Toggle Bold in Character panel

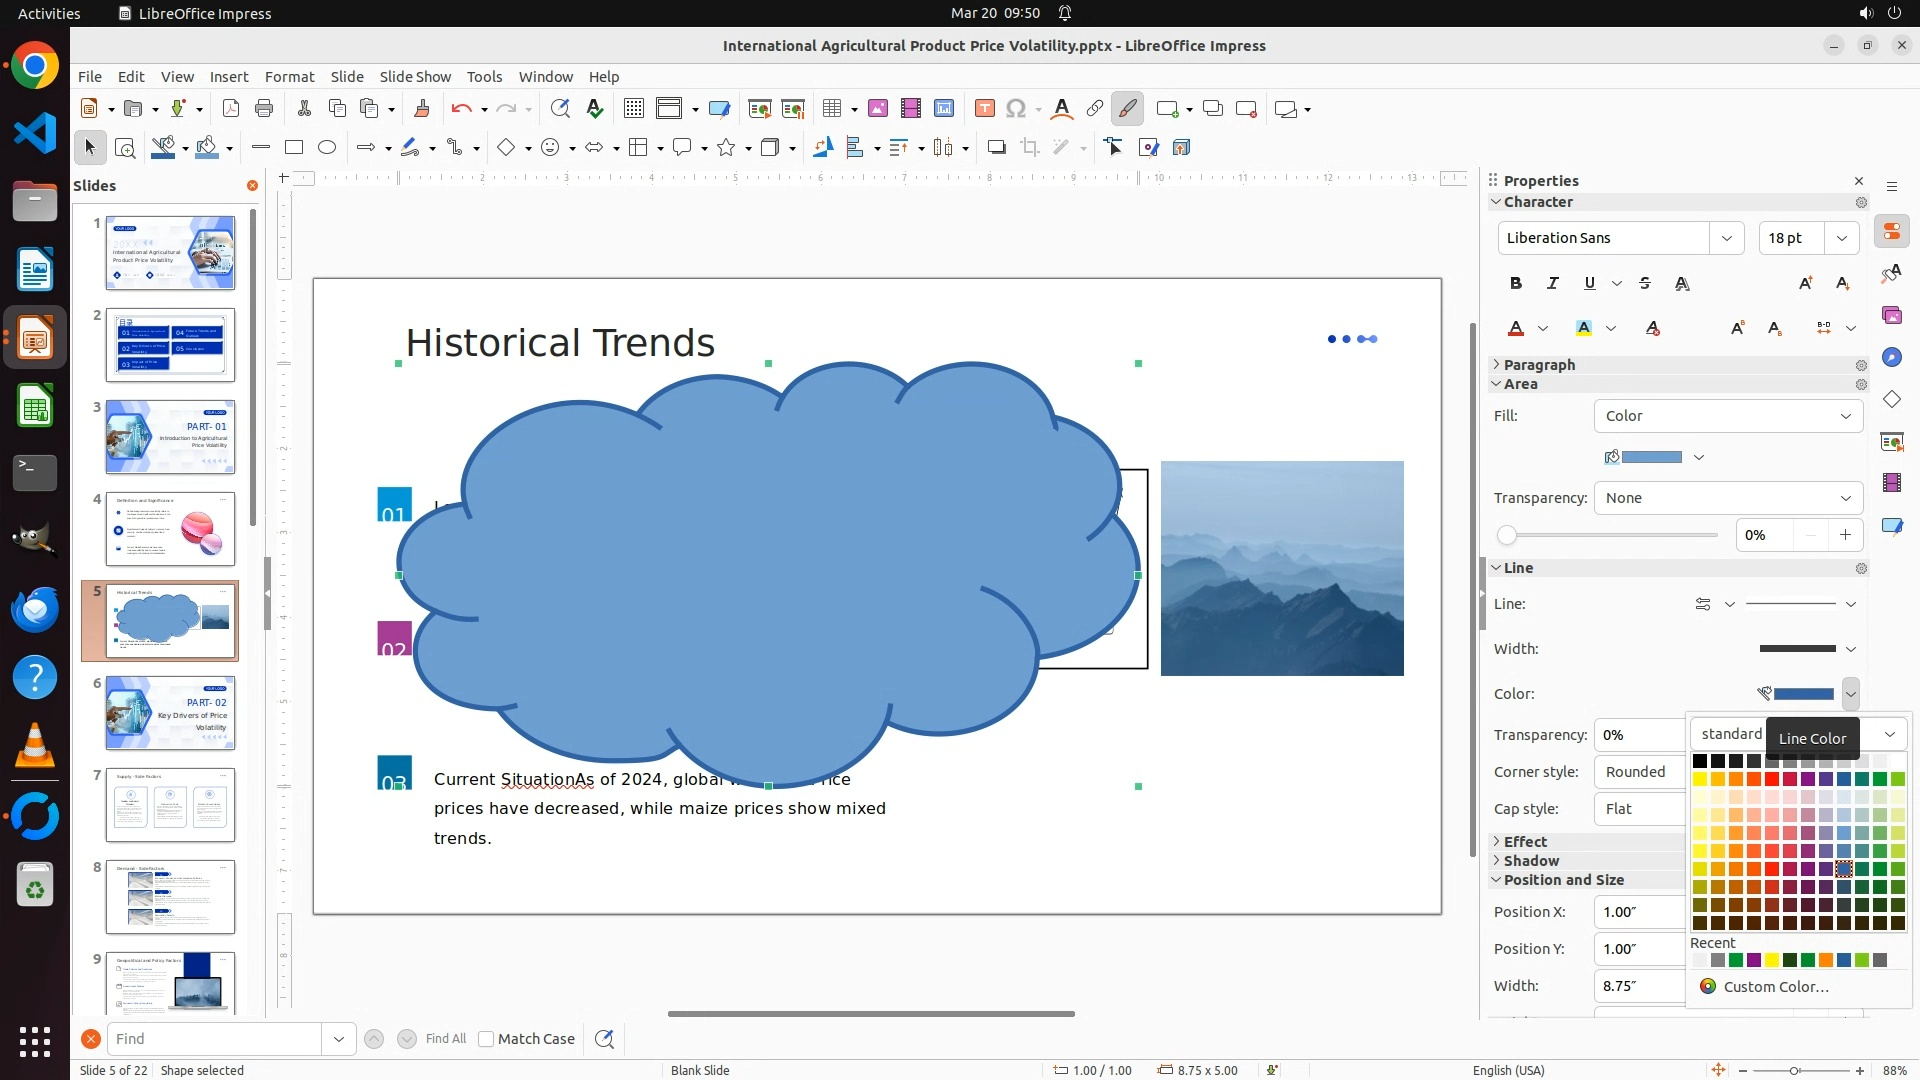pyautogui.click(x=1515, y=283)
